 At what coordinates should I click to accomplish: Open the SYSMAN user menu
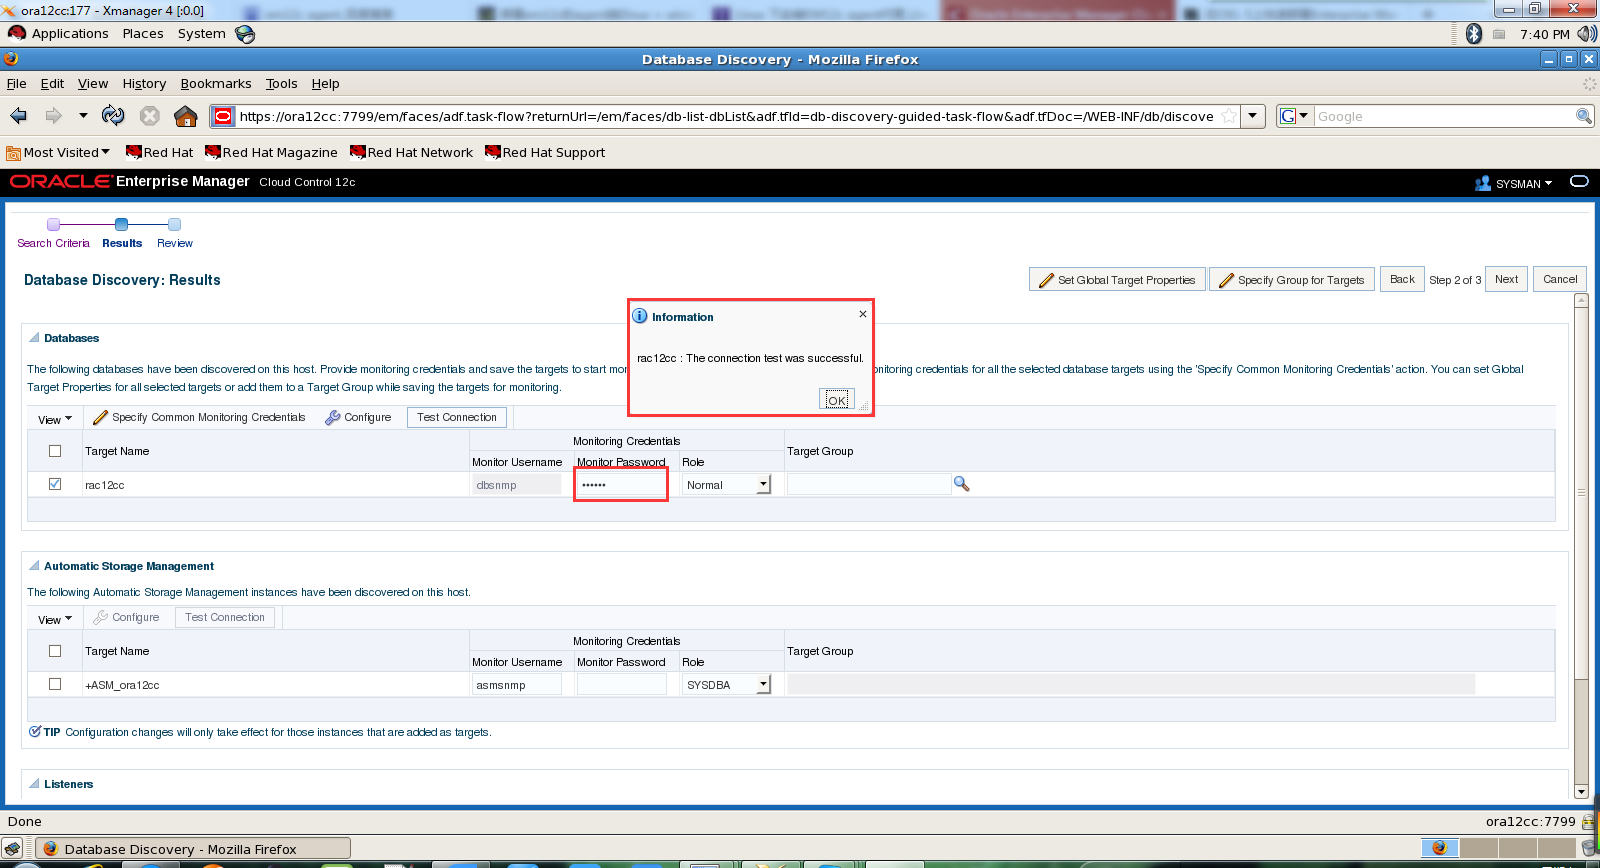(x=1514, y=183)
